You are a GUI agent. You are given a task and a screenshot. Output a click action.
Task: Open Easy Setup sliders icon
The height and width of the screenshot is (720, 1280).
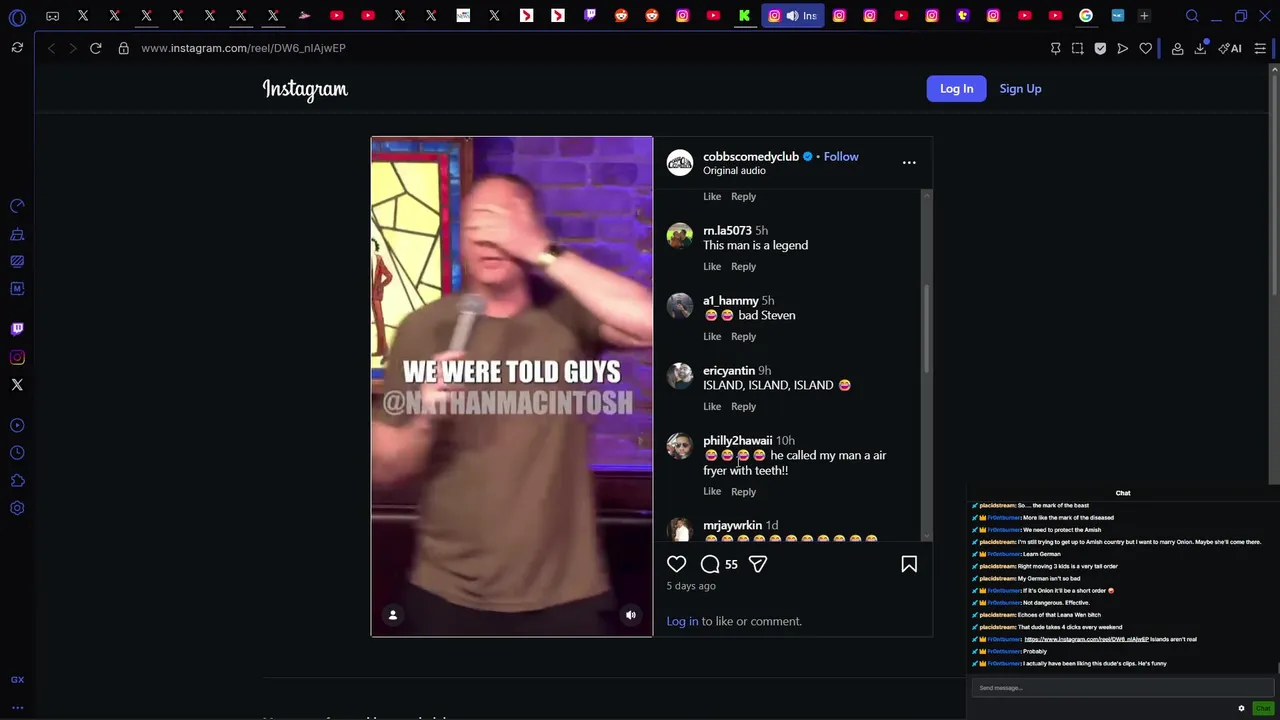pyautogui.click(x=1260, y=48)
